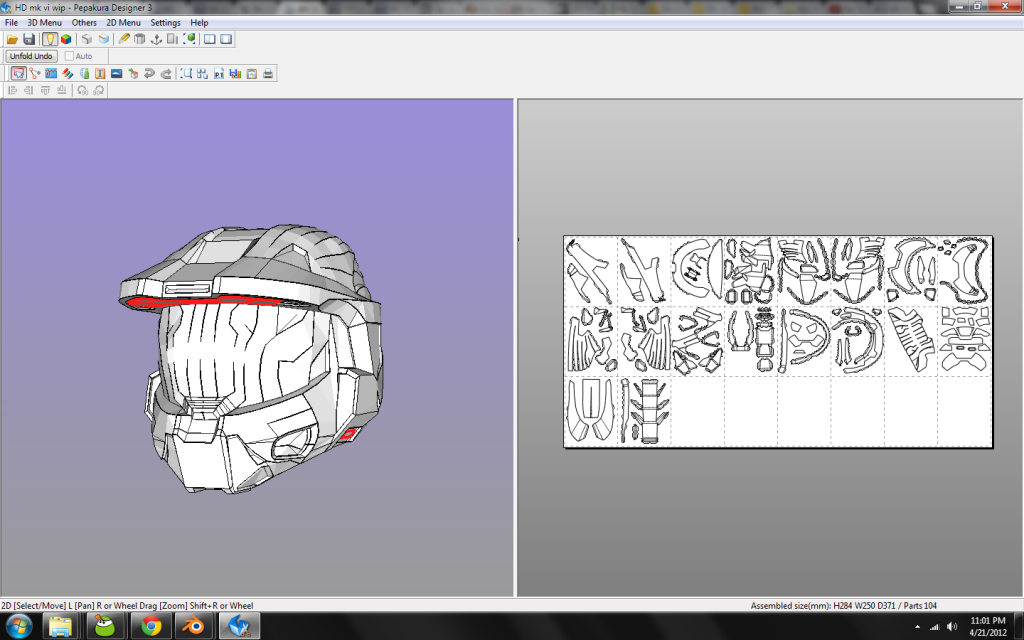1024x640 pixels.
Task: Click the unfolded 2D pattern sheet
Action: point(778,342)
